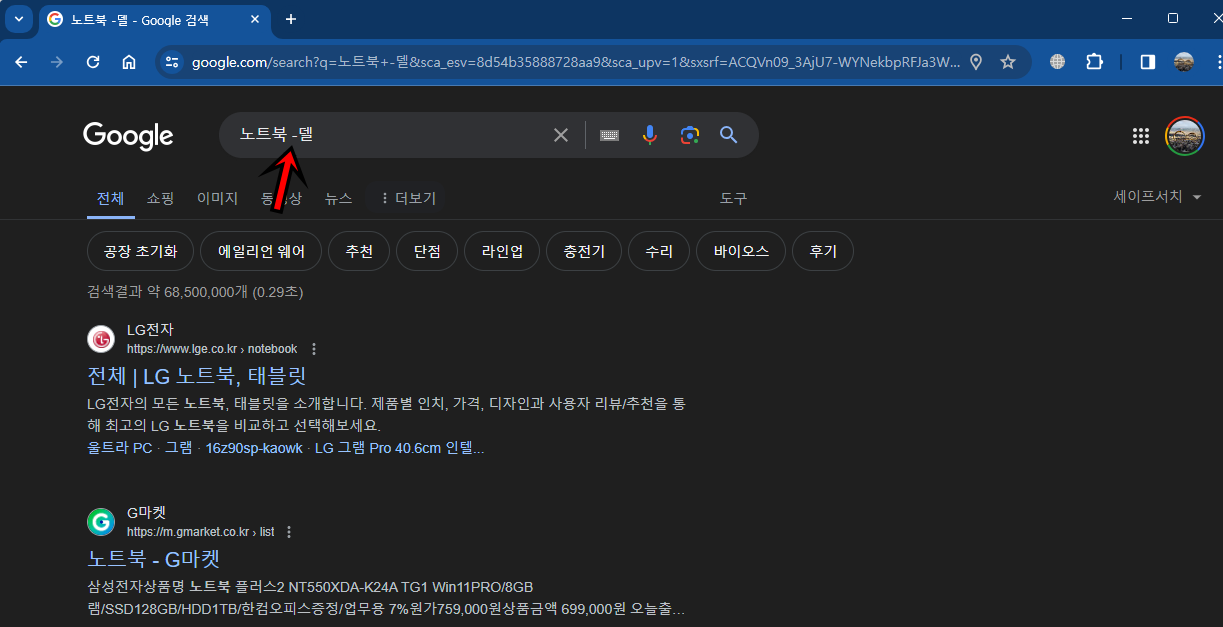
Task: Open a new browser tab
Action: pyautogui.click(x=291, y=19)
